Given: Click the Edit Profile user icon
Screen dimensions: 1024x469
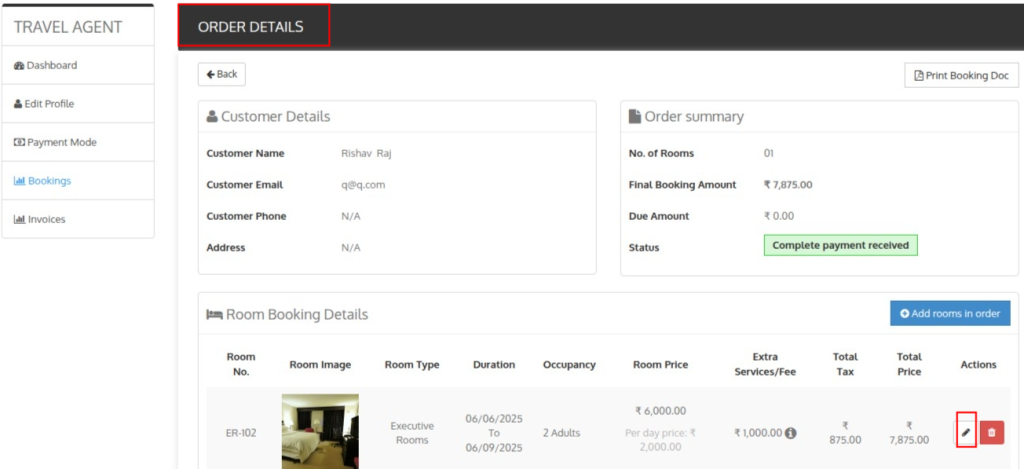Looking at the screenshot, I should [x=18, y=104].
